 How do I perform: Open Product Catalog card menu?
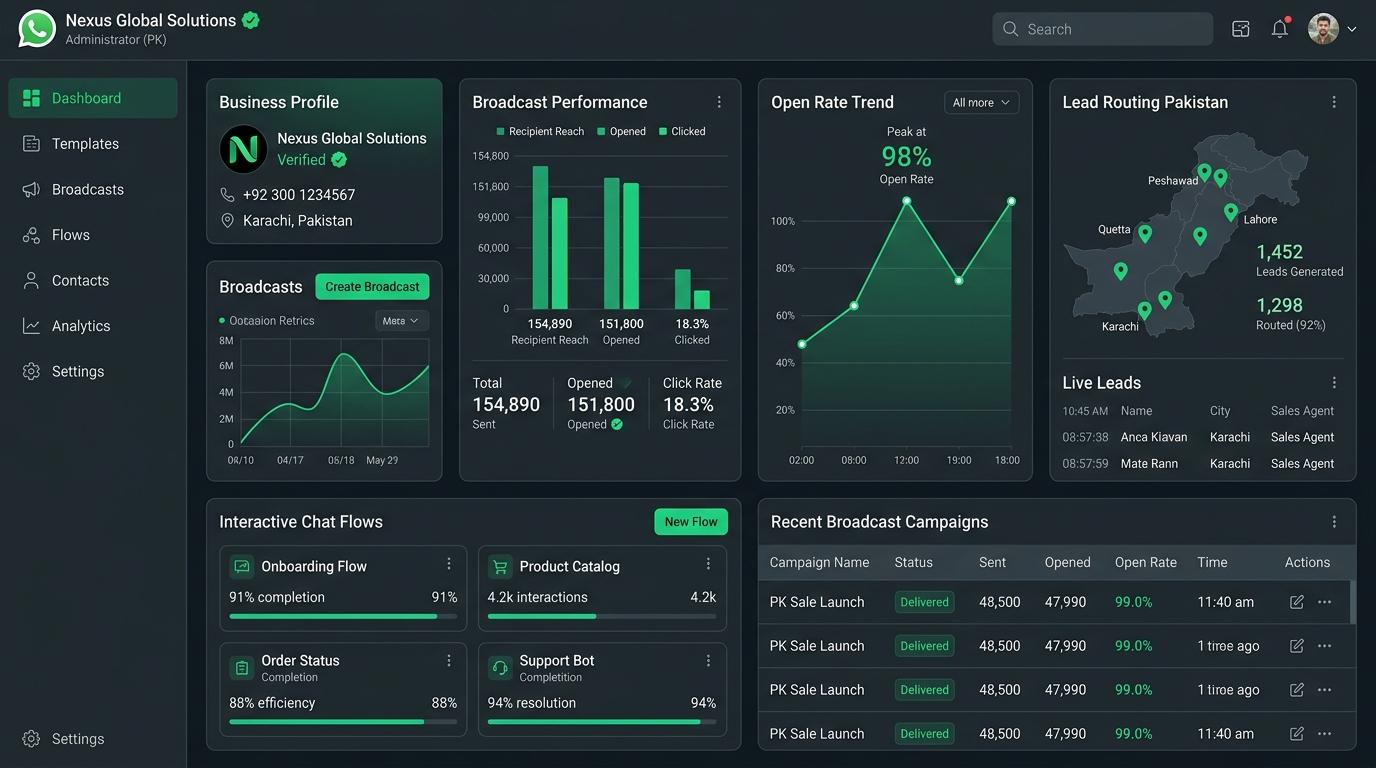point(708,564)
